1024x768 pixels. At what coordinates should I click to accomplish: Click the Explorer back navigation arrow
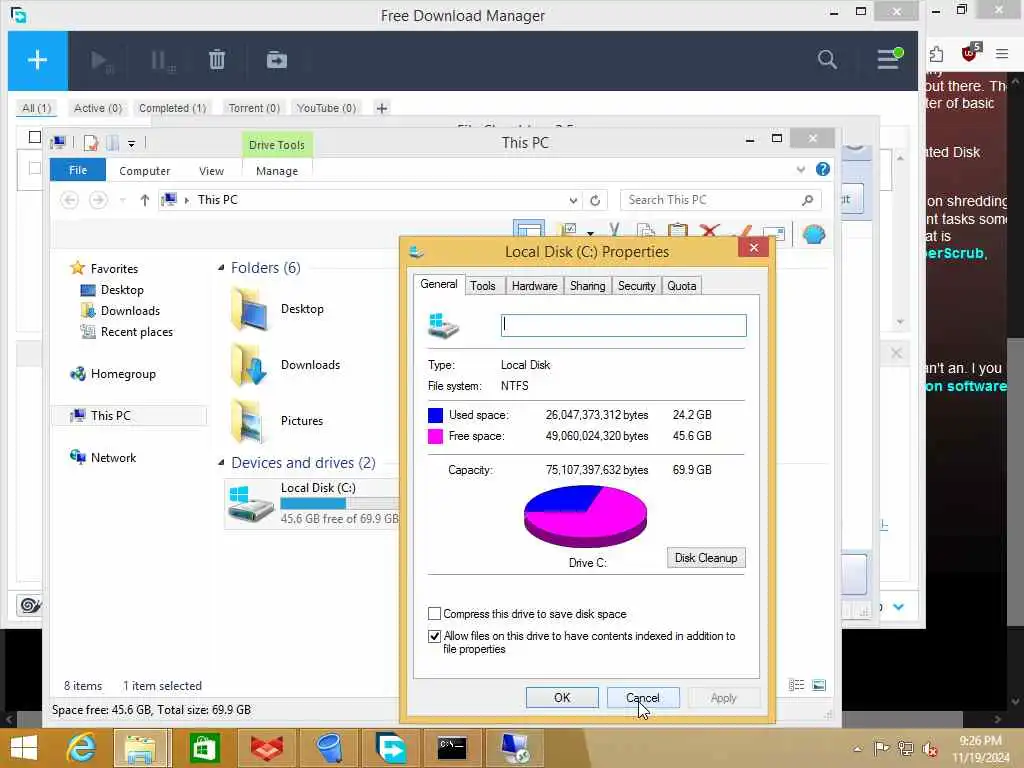point(70,200)
